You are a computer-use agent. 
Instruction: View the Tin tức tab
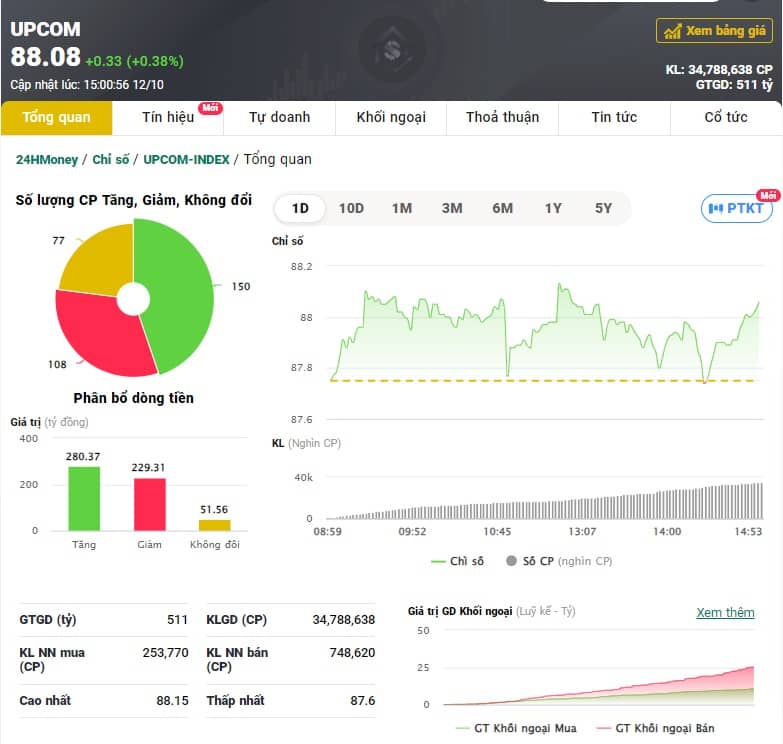614,118
